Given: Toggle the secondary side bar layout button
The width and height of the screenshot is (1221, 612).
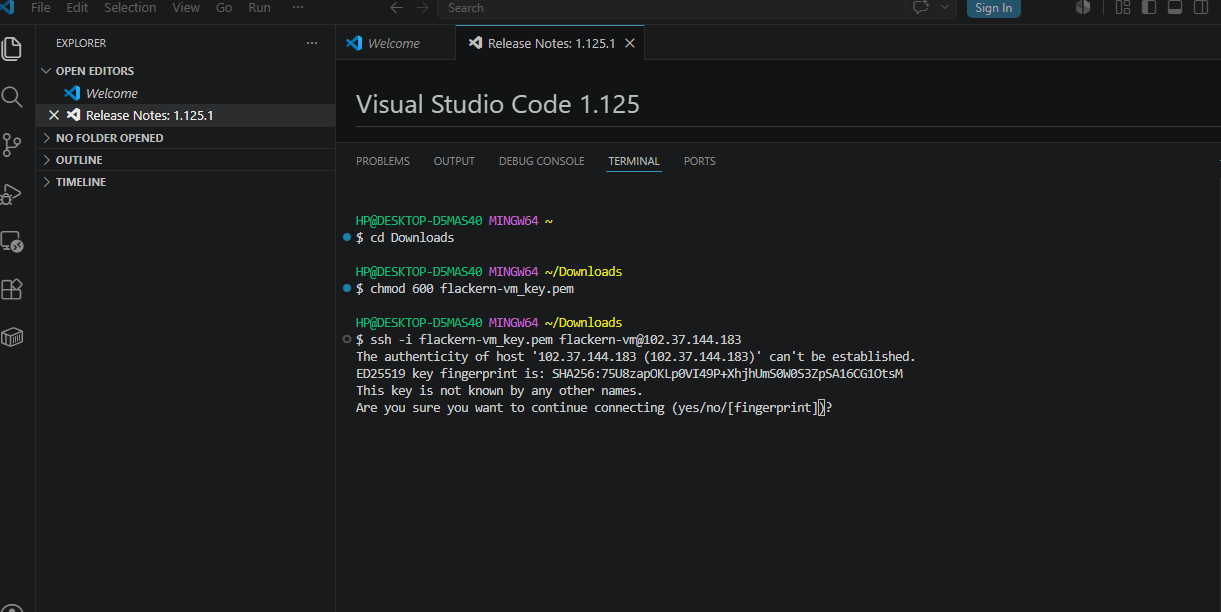Looking at the screenshot, I should tap(1201, 8).
